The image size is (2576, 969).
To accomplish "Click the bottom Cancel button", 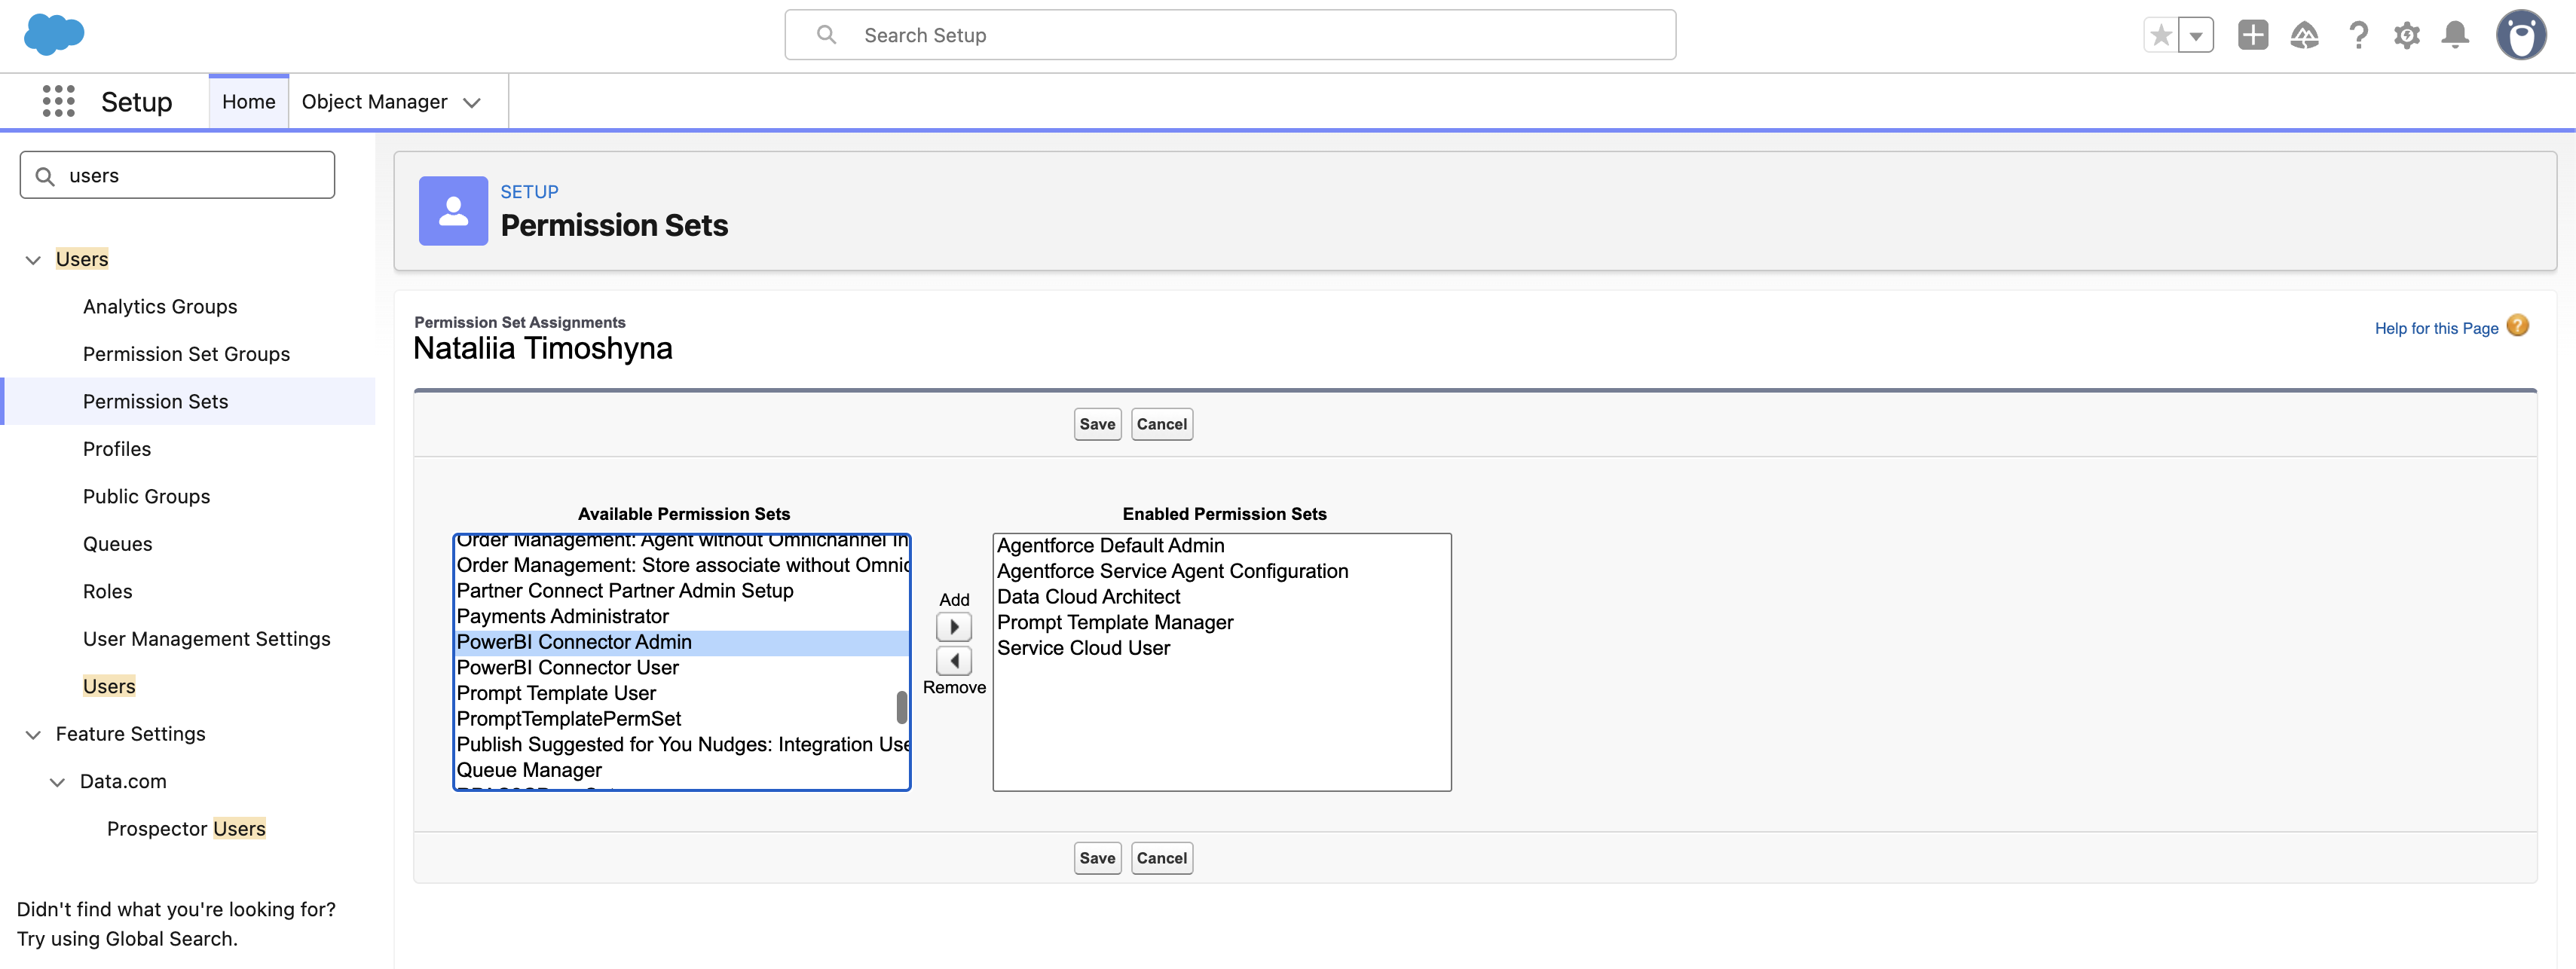I will point(1161,858).
